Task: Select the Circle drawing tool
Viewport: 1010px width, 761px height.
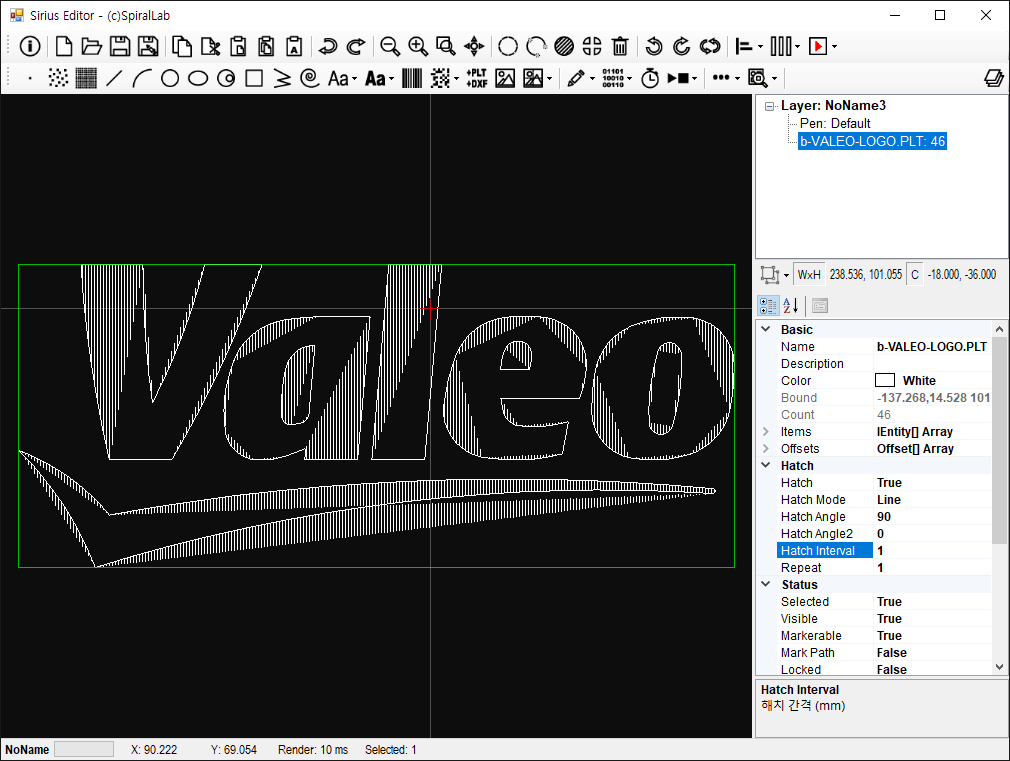Action: tap(170, 79)
